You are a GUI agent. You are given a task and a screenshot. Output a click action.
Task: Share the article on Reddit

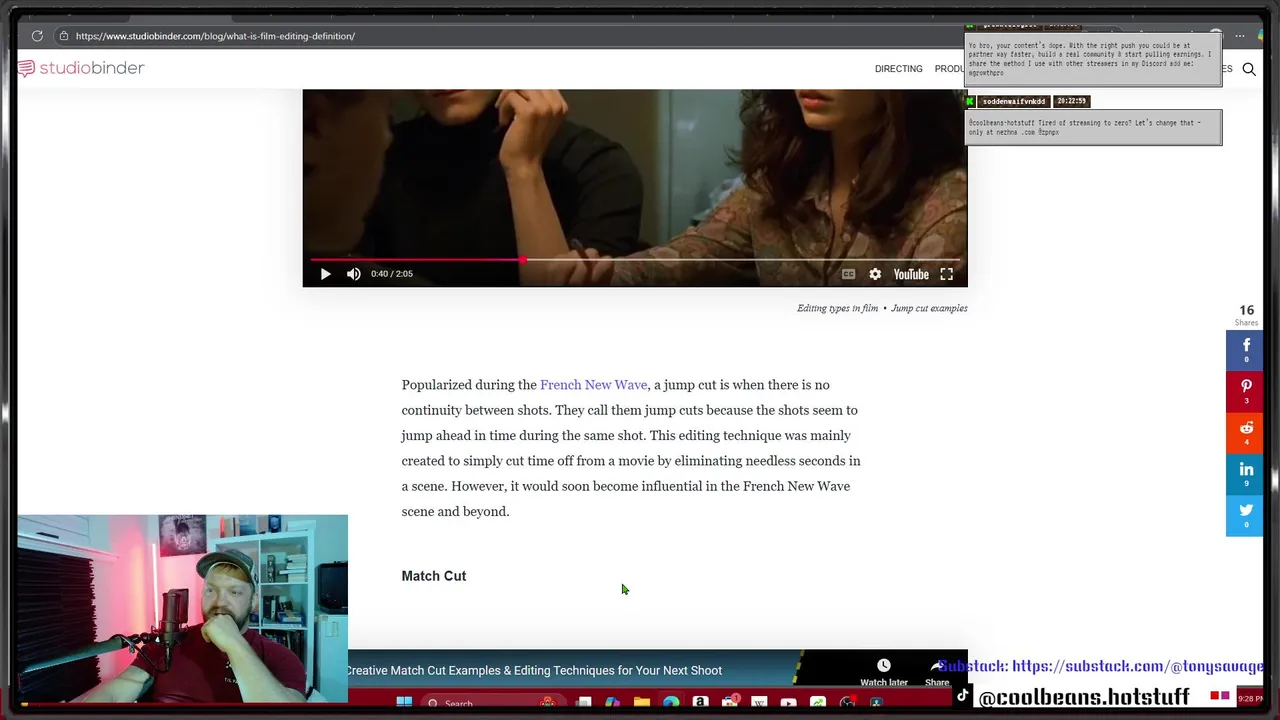click(x=1245, y=433)
